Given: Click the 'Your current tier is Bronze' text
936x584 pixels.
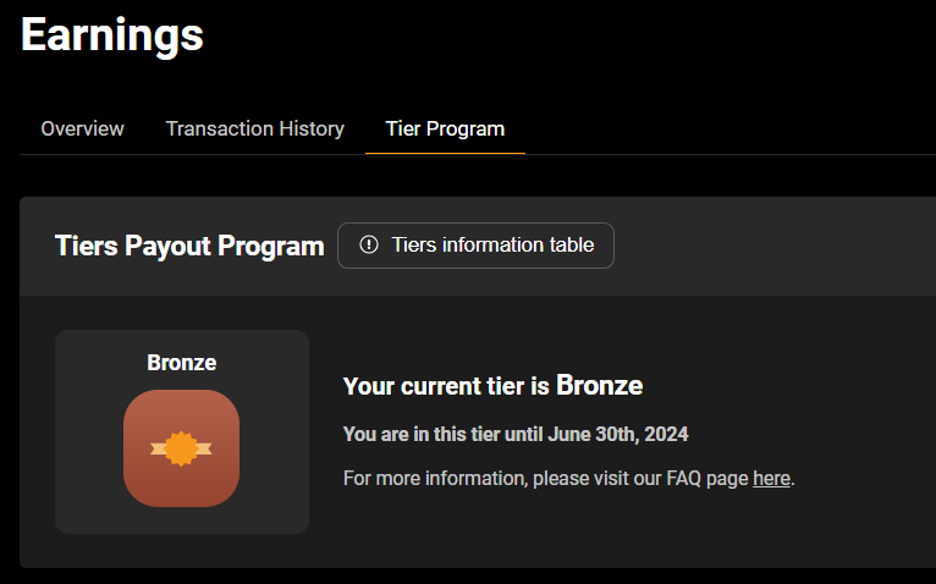Looking at the screenshot, I should [x=492, y=386].
